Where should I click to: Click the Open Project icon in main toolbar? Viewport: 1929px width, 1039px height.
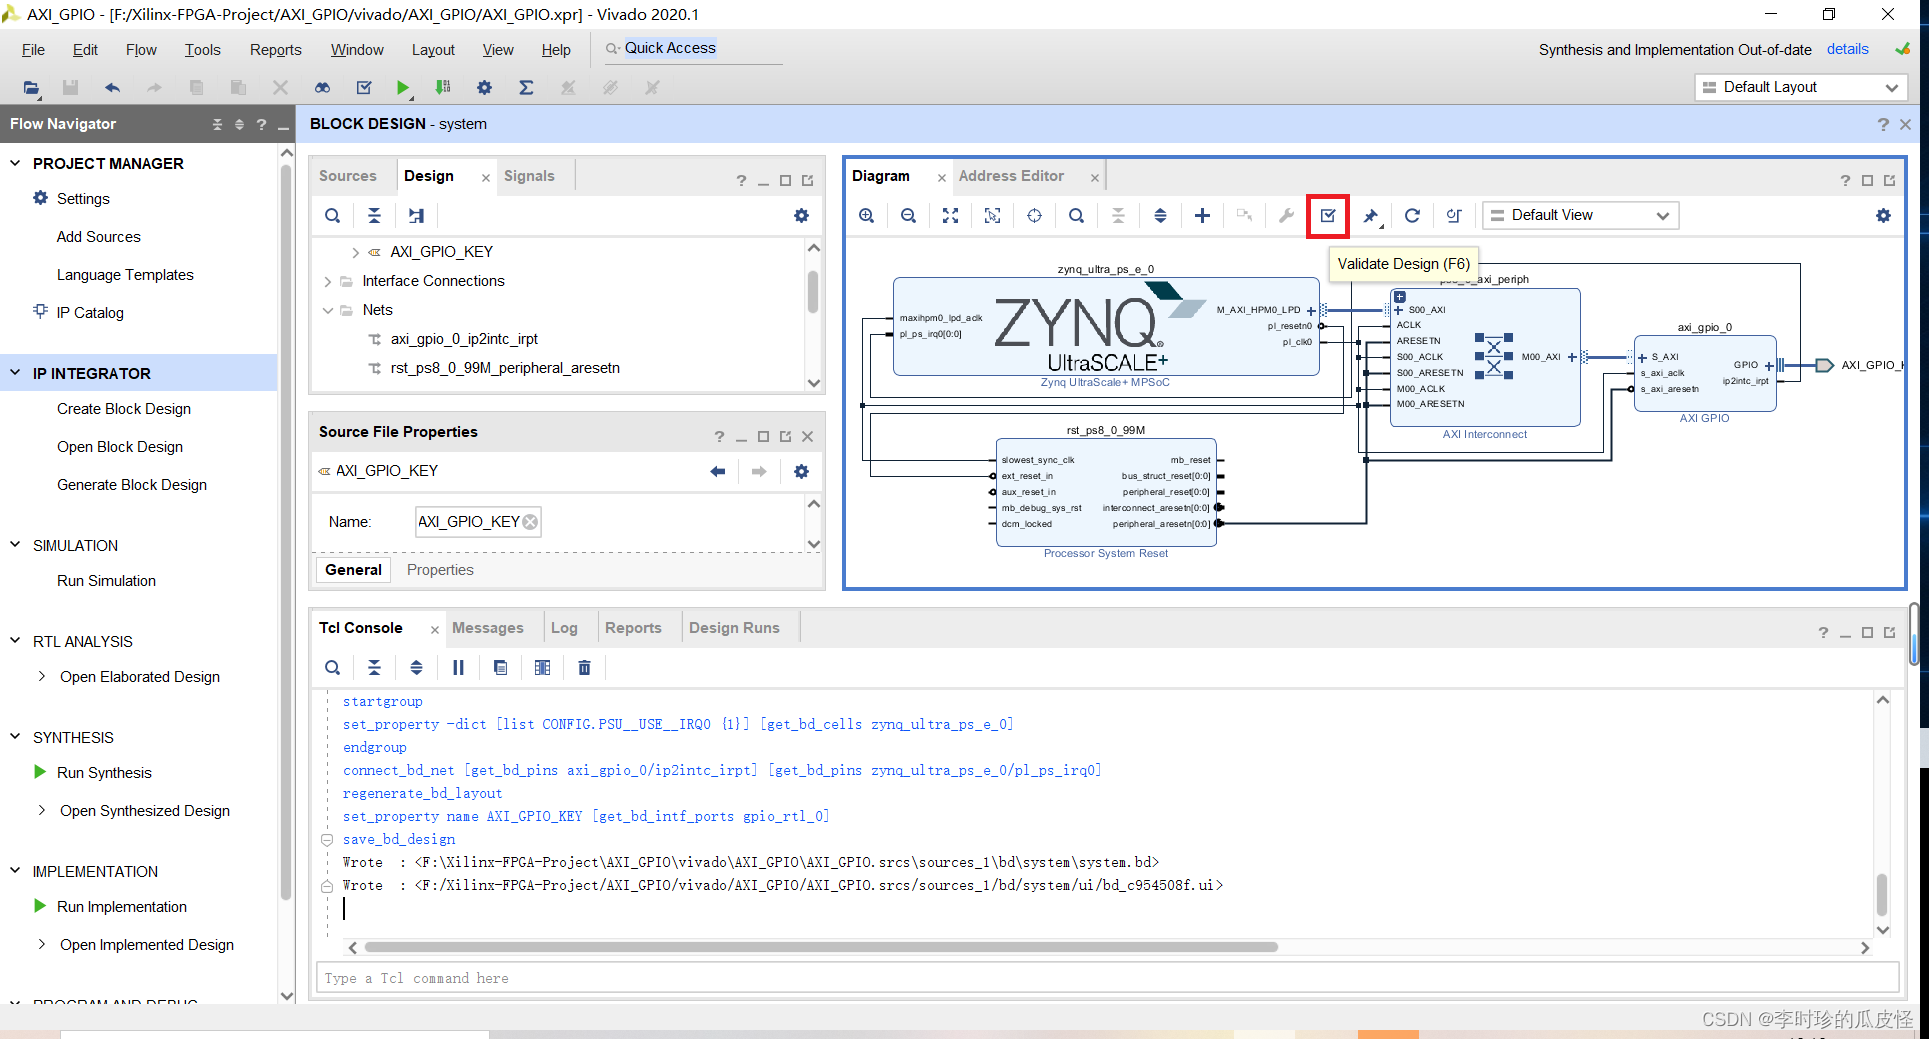pyautogui.click(x=31, y=88)
